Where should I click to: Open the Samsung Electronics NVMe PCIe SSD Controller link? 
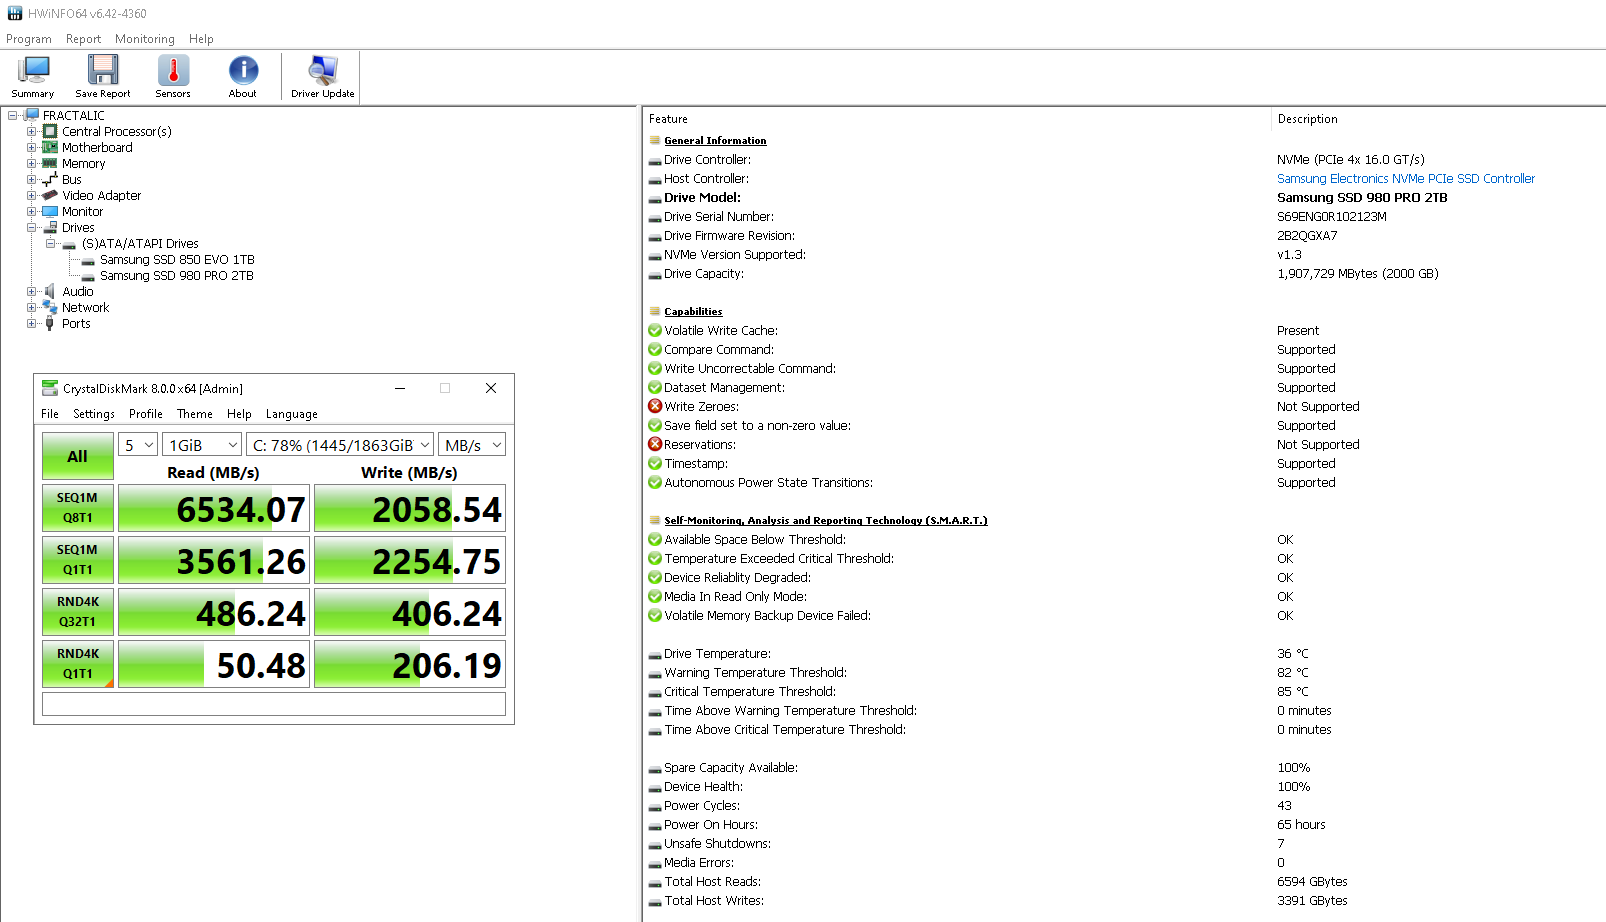pos(1406,179)
